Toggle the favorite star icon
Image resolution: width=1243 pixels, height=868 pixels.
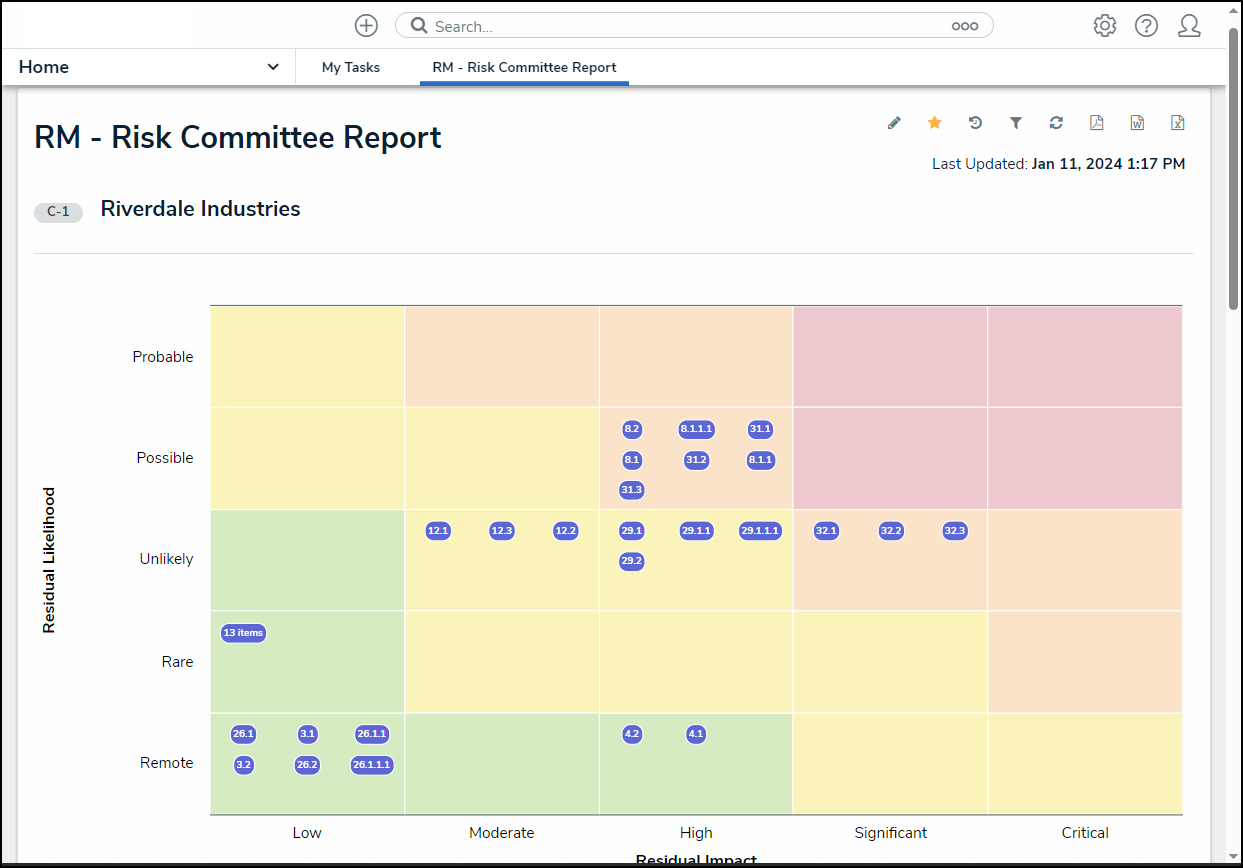[x=934, y=123]
